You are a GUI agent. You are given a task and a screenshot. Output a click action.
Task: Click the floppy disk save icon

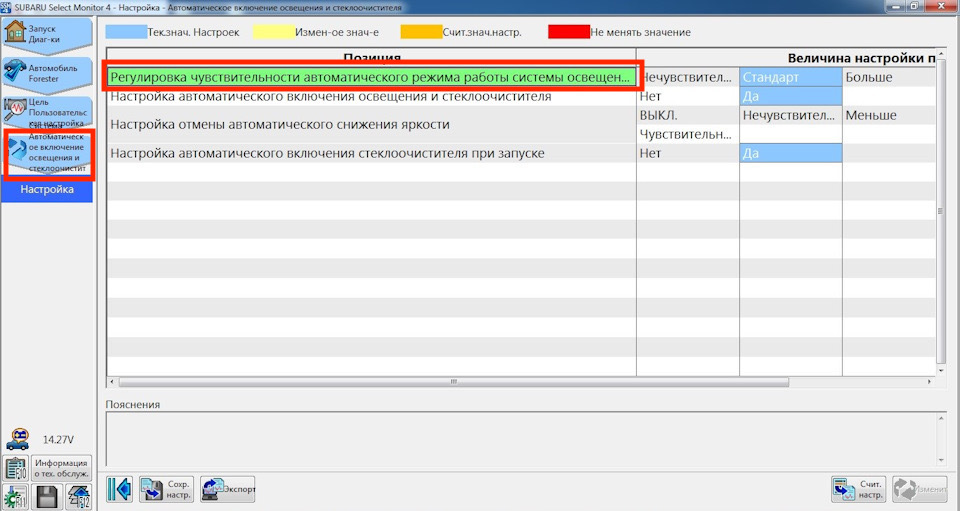(x=47, y=497)
